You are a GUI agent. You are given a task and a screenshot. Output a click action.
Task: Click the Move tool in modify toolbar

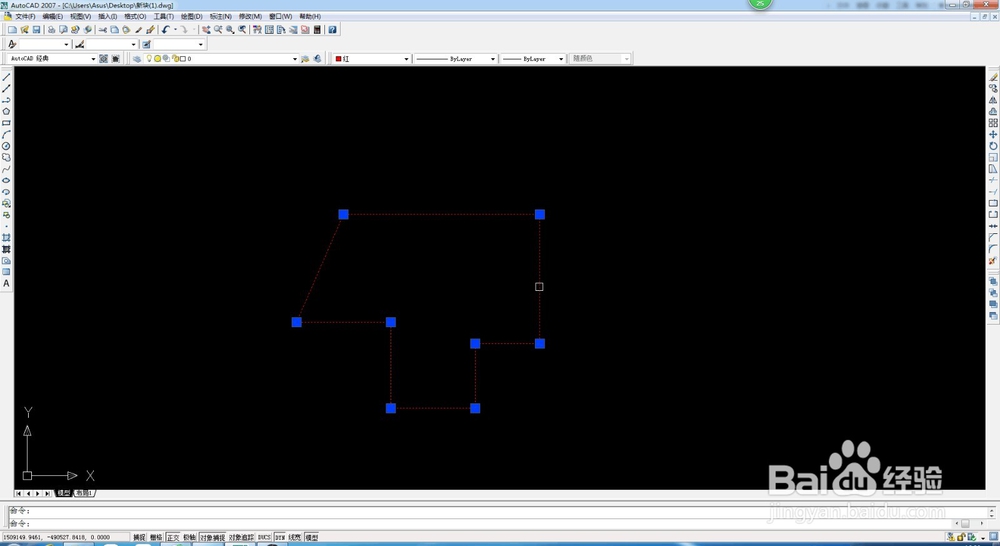tap(993, 134)
